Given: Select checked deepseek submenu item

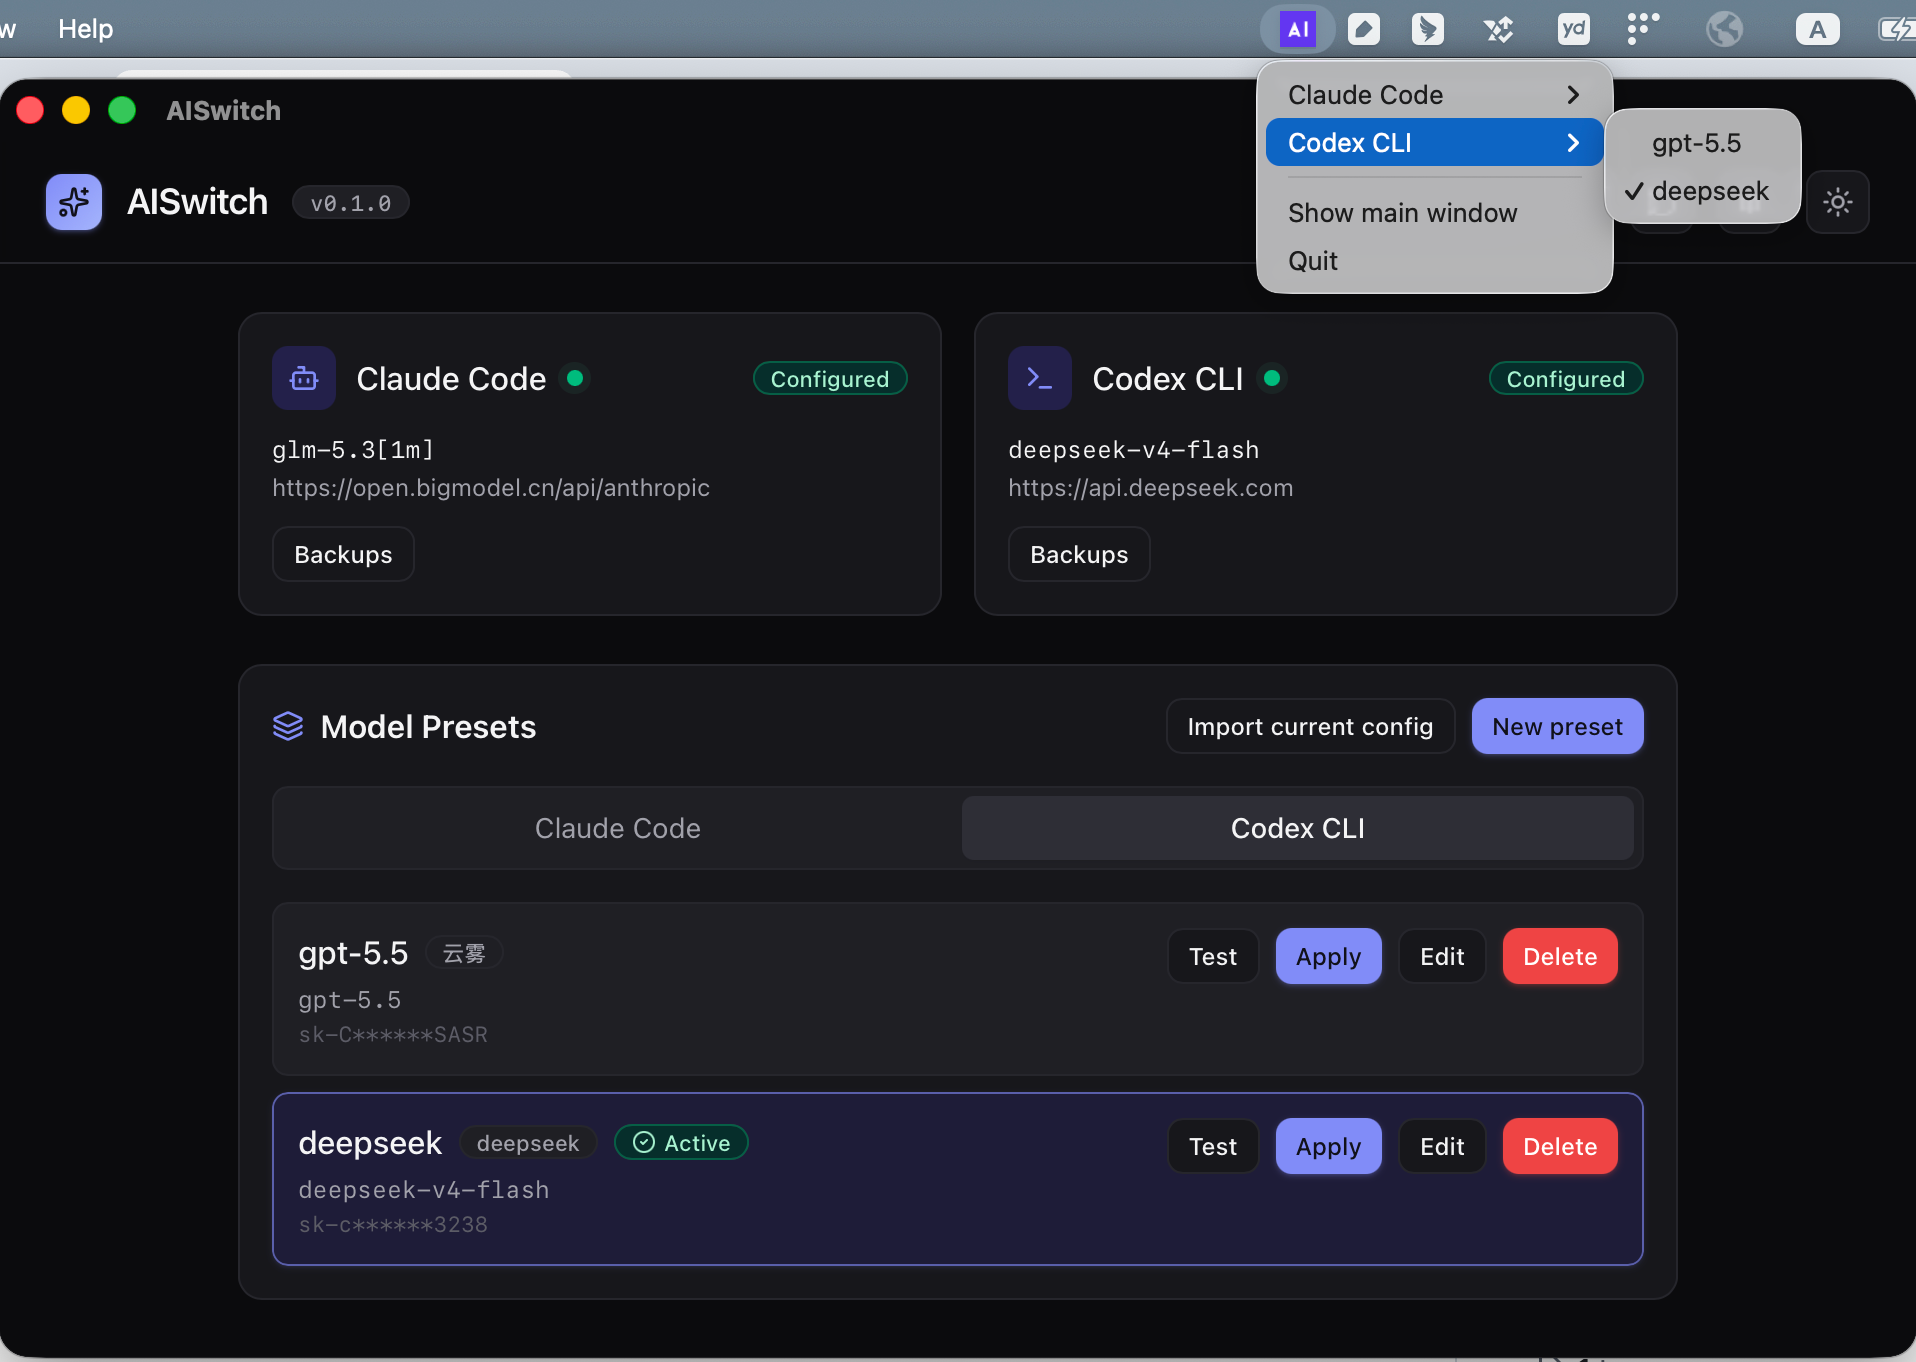Looking at the screenshot, I should (x=1702, y=191).
